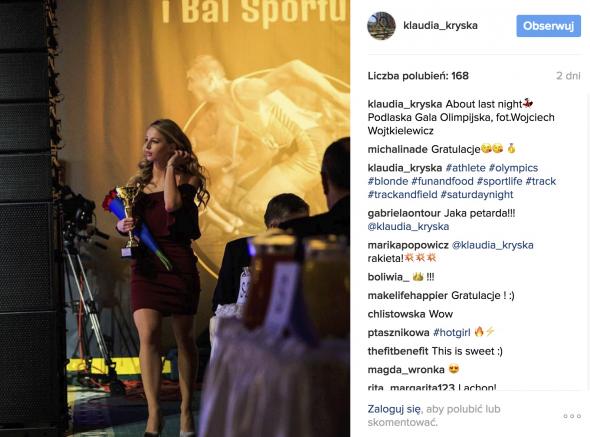
Task: Open magda_wronka commenter profile
Action: click(406, 370)
